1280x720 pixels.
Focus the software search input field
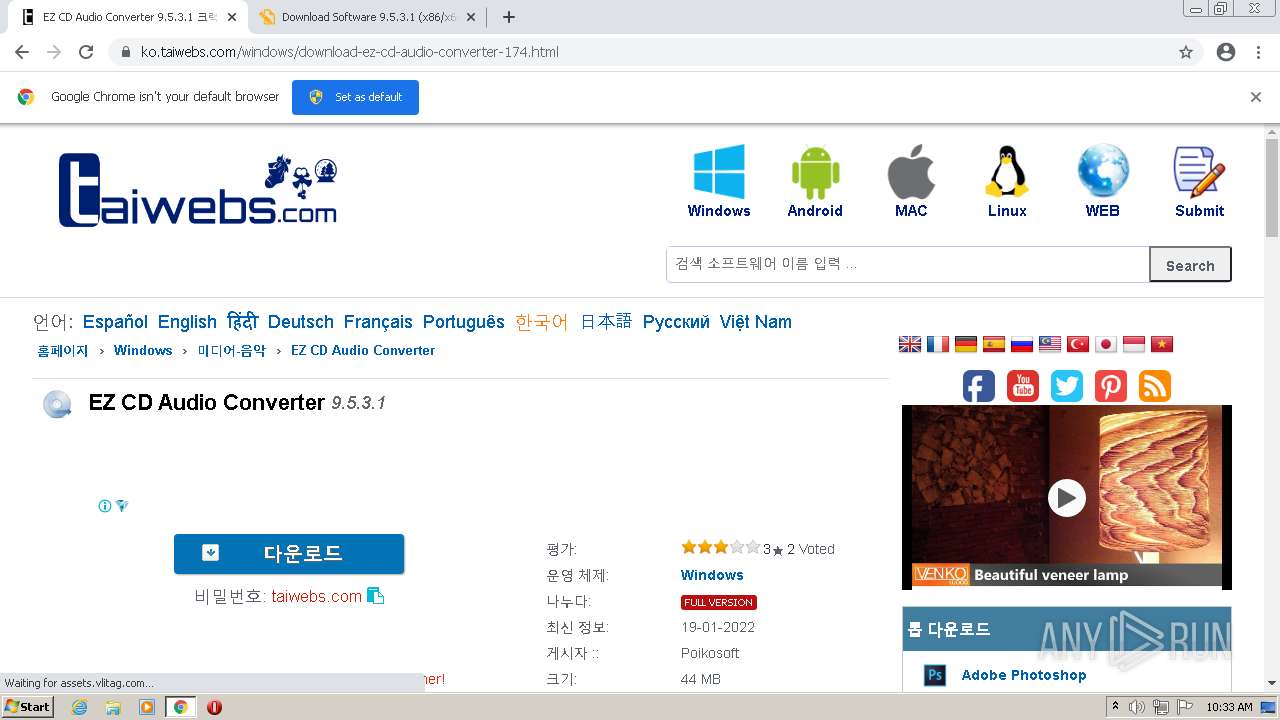click(908, 264)
